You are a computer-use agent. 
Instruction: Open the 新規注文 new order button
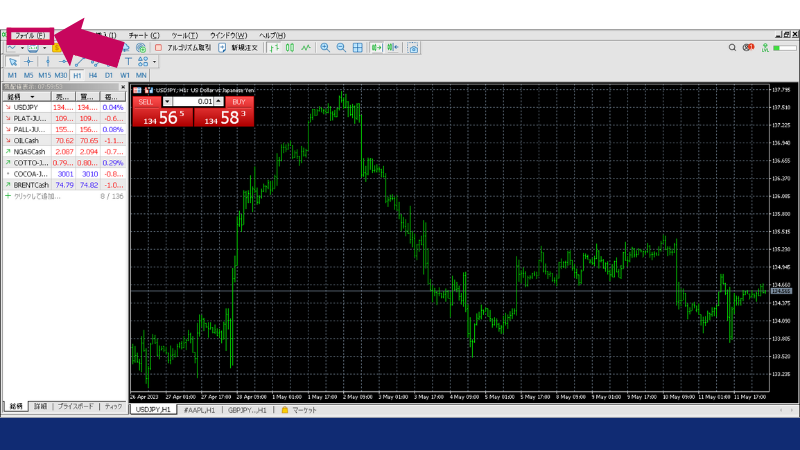click(238, 47)
